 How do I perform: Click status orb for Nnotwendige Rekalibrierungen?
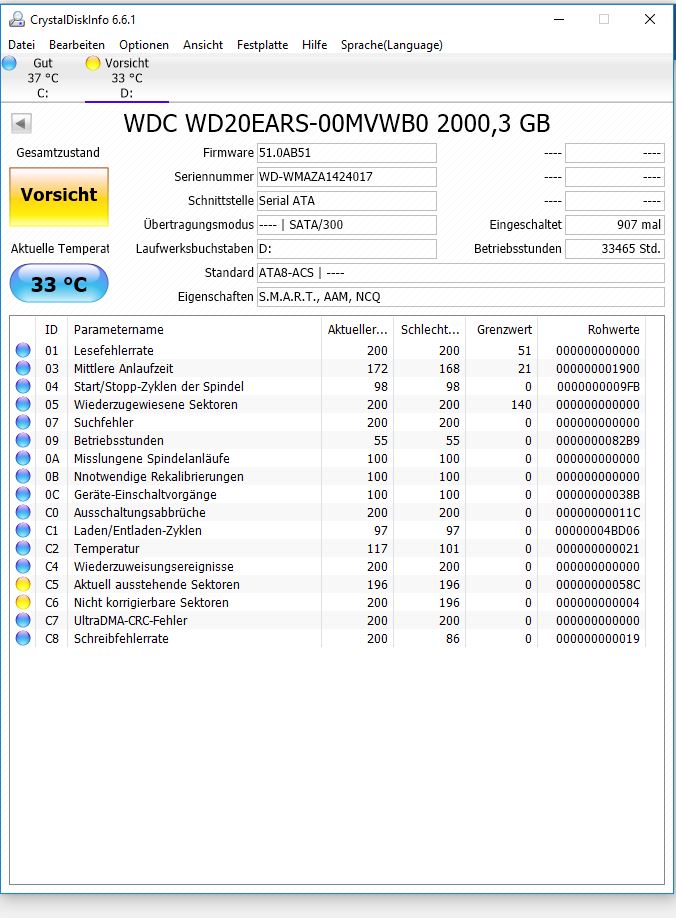tap(23, 476)
